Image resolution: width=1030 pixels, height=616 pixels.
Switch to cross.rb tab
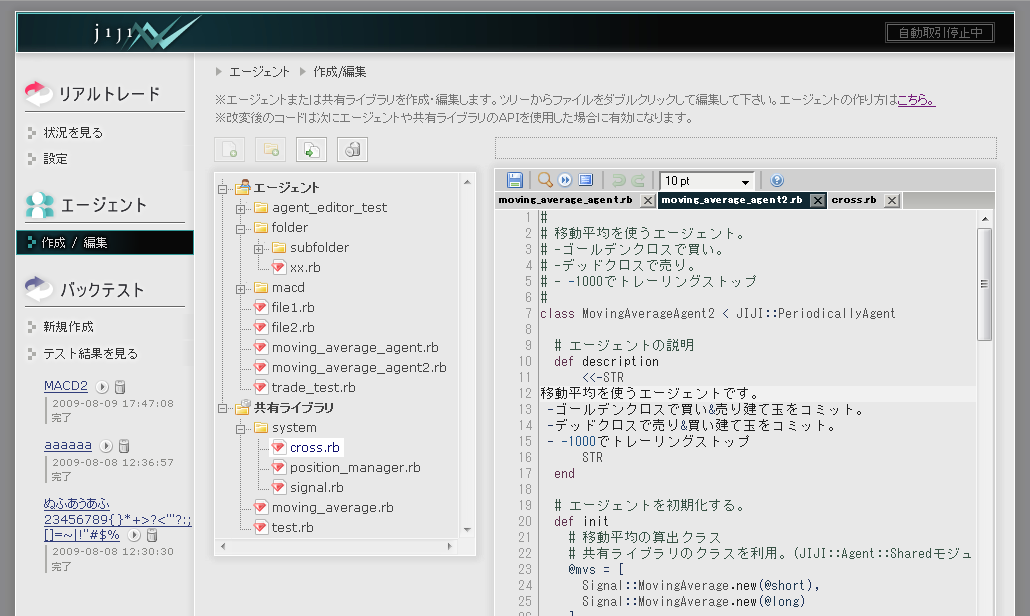854,200
